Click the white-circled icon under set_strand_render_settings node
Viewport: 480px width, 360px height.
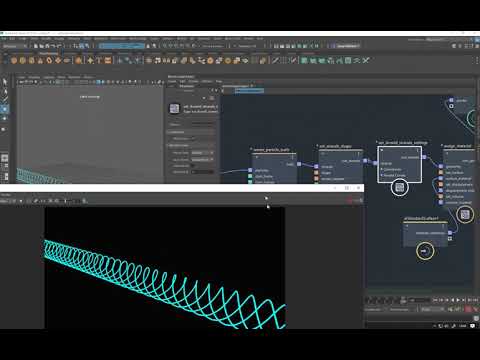[399, 187]
